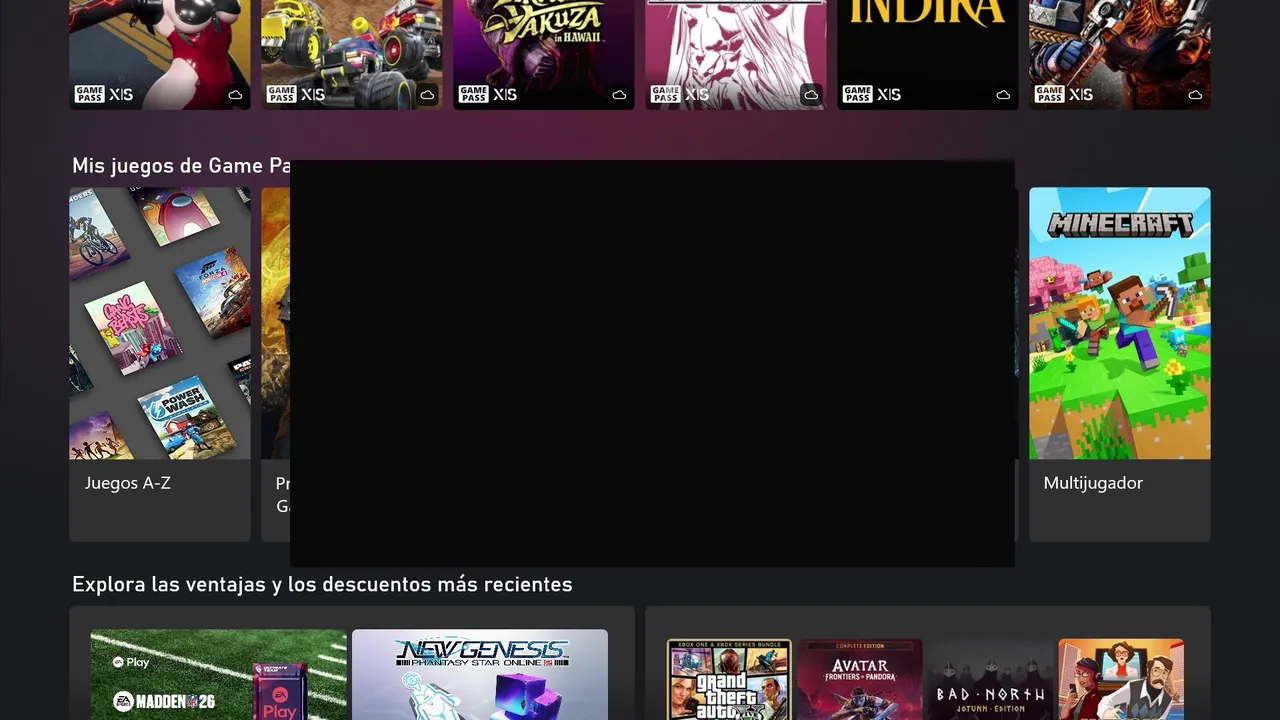Click the X|S badge on the INDIKA tile

pos(889,94)
